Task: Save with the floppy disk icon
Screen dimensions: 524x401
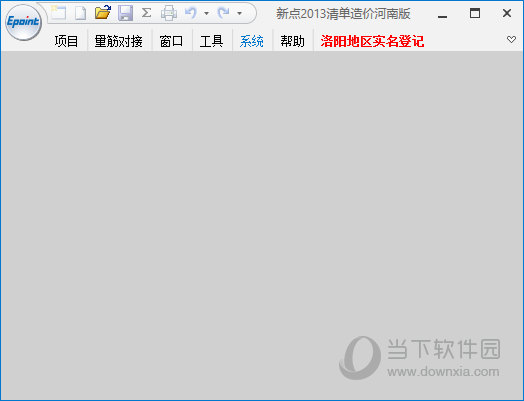Action: [x=125, y=13]
